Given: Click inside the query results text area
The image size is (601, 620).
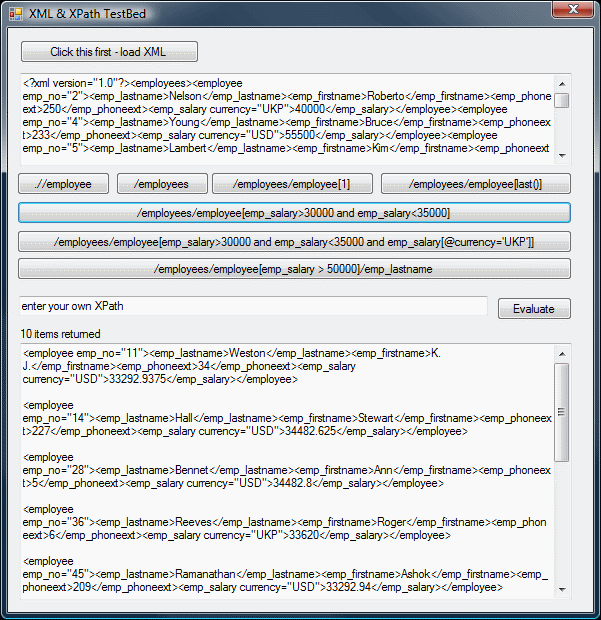Looking at the screenshot, I should [x=285, y=470].
